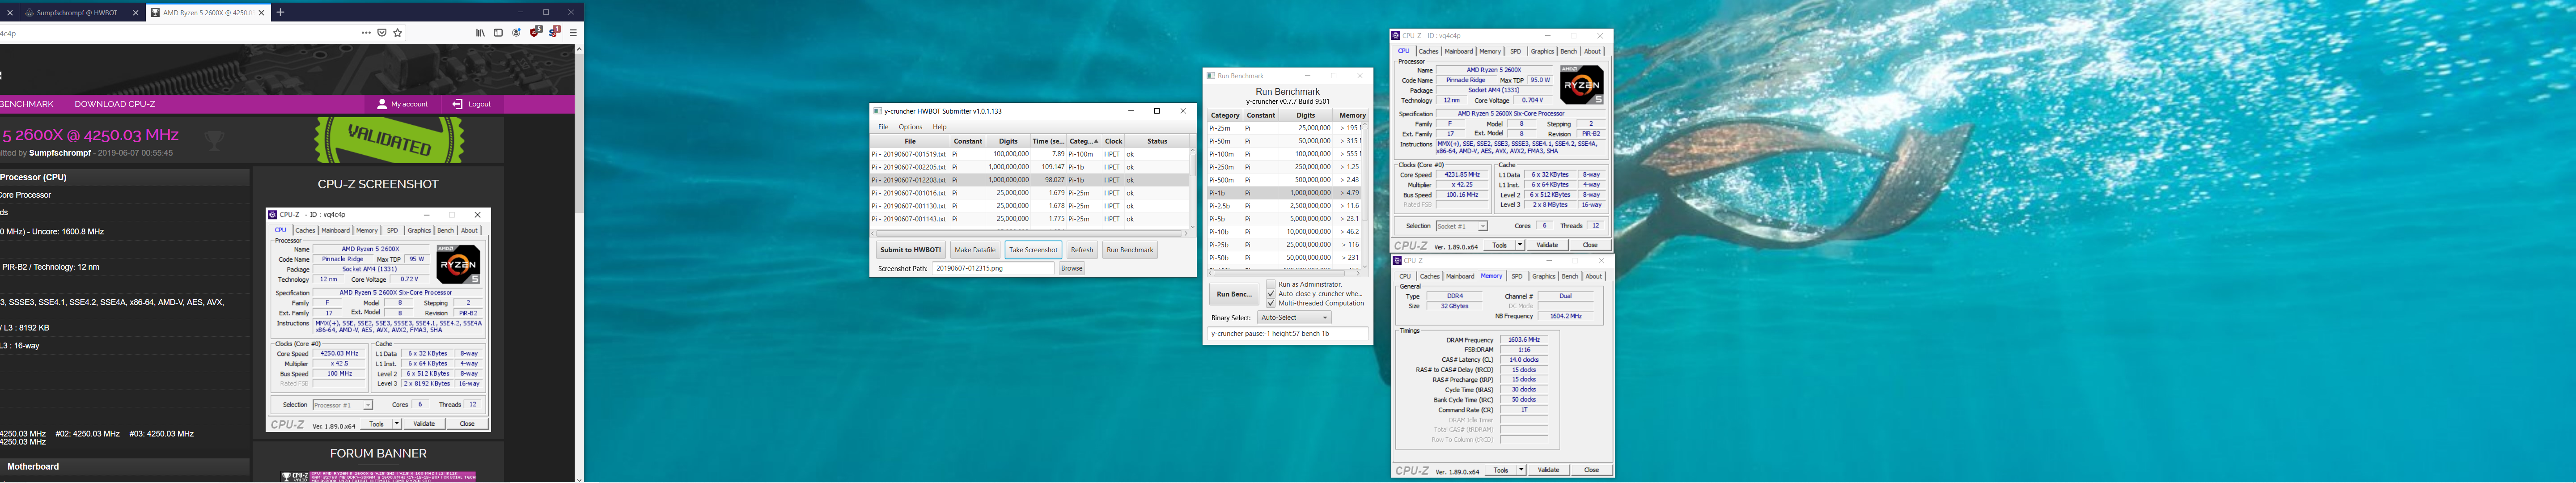
Task: Select row Pi - 20190607-001130.txt
Action: coord(1030,206)
